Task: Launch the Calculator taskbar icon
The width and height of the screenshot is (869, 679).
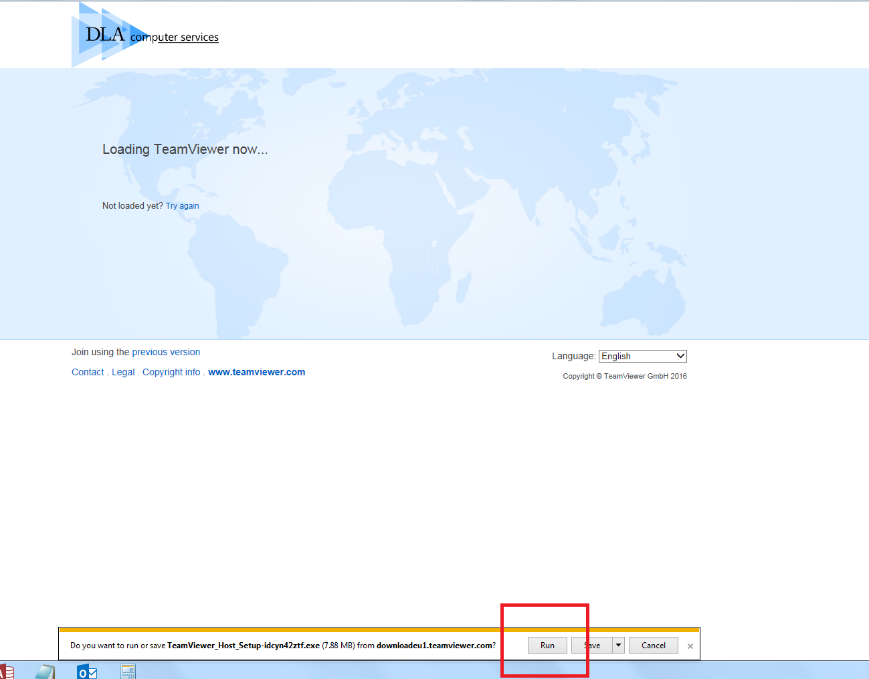Action: point(128,672)
